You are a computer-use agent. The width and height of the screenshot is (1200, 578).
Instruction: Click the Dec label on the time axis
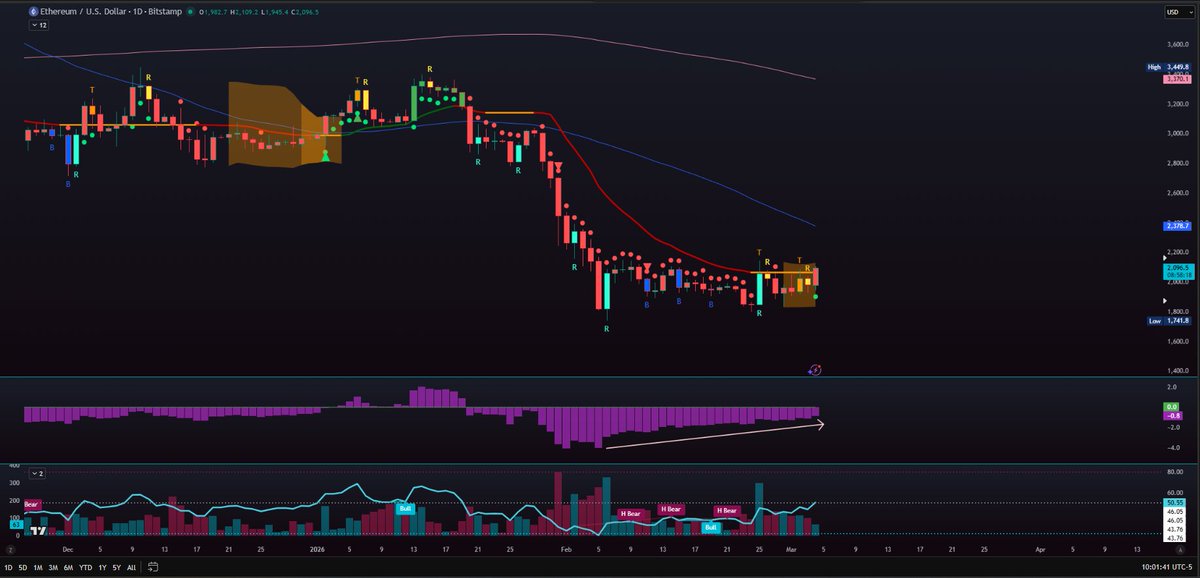[x=69, y=549]
